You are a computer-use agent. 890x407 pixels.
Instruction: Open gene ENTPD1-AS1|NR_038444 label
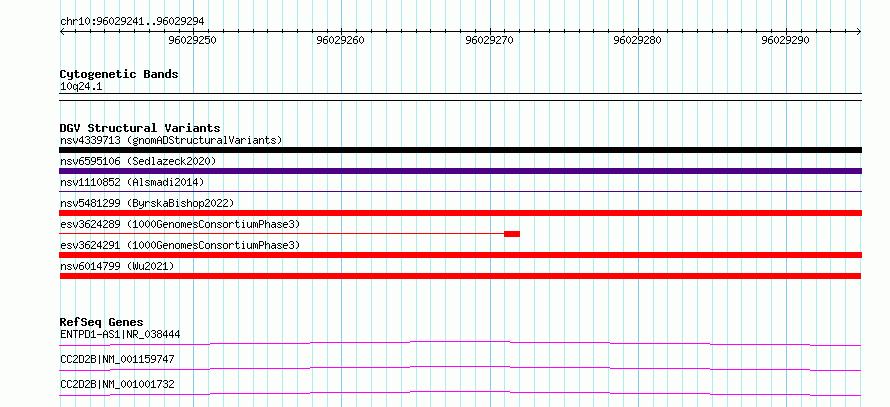(x=120, y=334)
